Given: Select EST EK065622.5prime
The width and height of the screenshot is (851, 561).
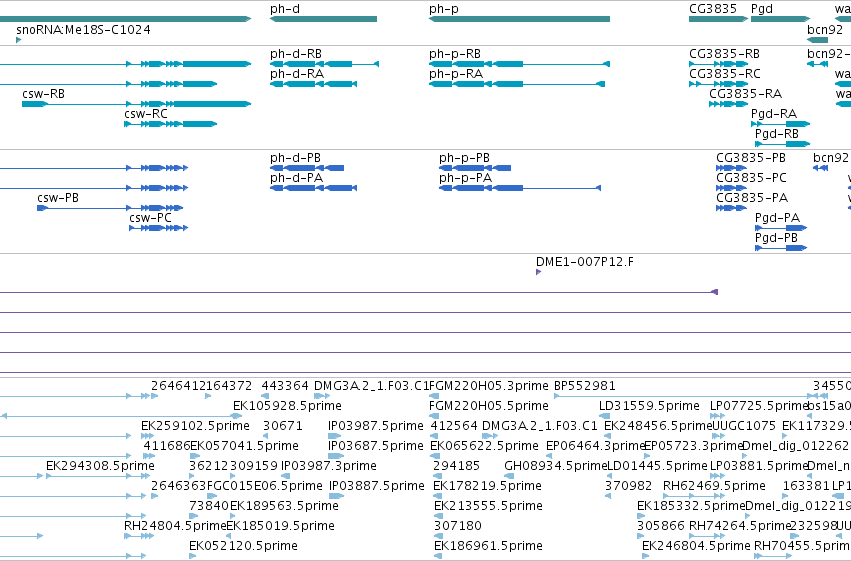Looking at the screenshot, I should tap(435, 456).
